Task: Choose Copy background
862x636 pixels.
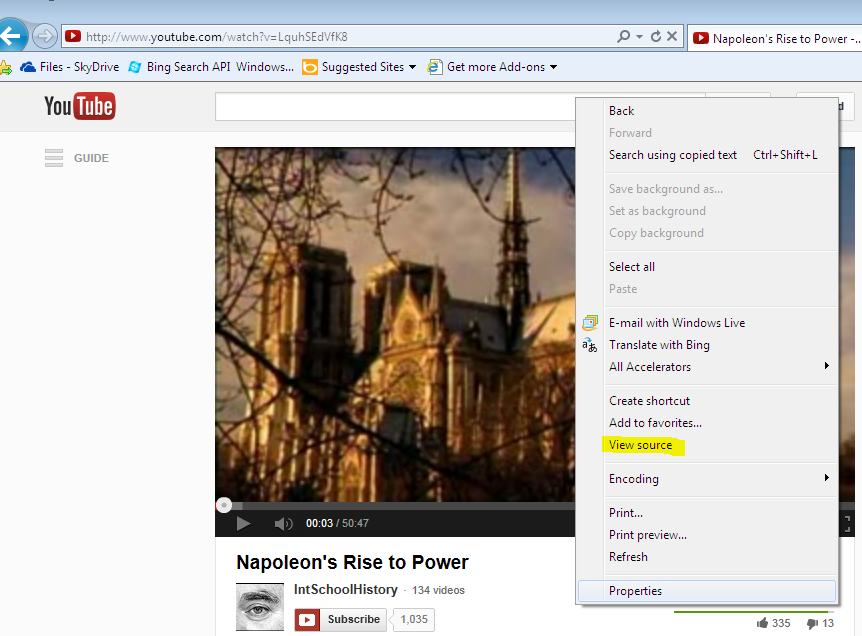Action: (x=656, y=233)
